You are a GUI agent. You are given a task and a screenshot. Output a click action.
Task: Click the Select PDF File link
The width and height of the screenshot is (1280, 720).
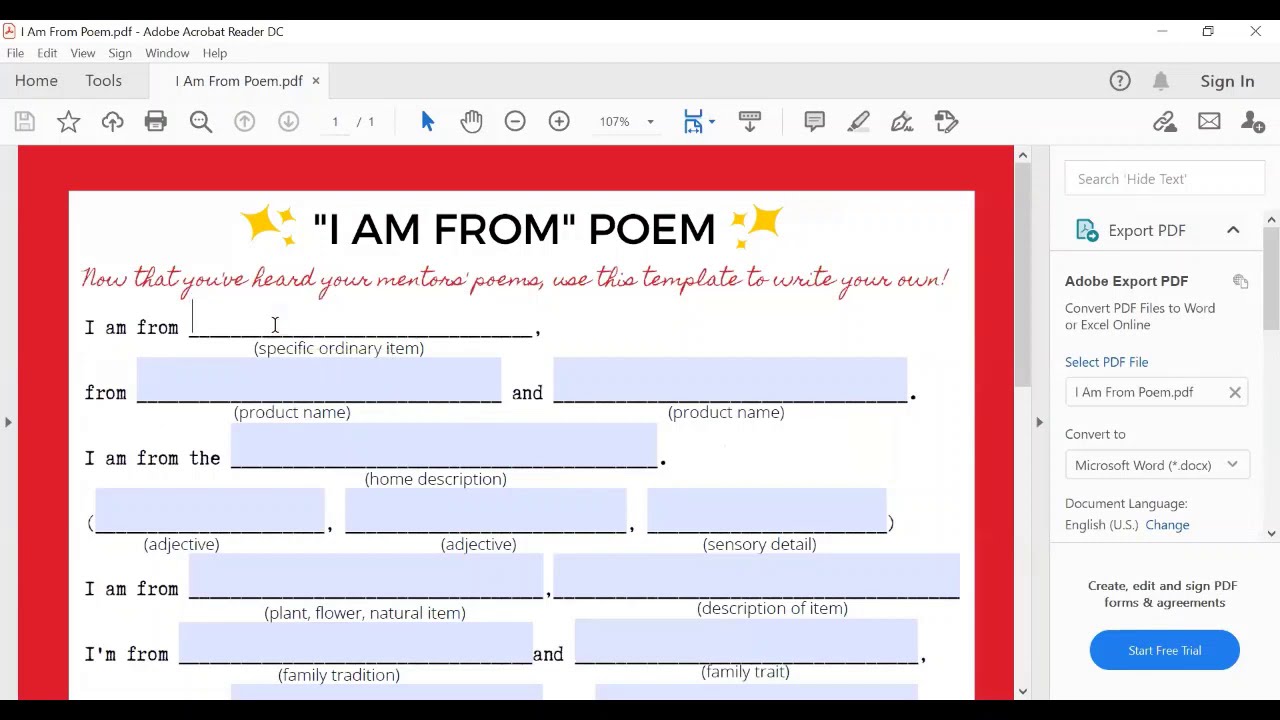pos(1106,362)
